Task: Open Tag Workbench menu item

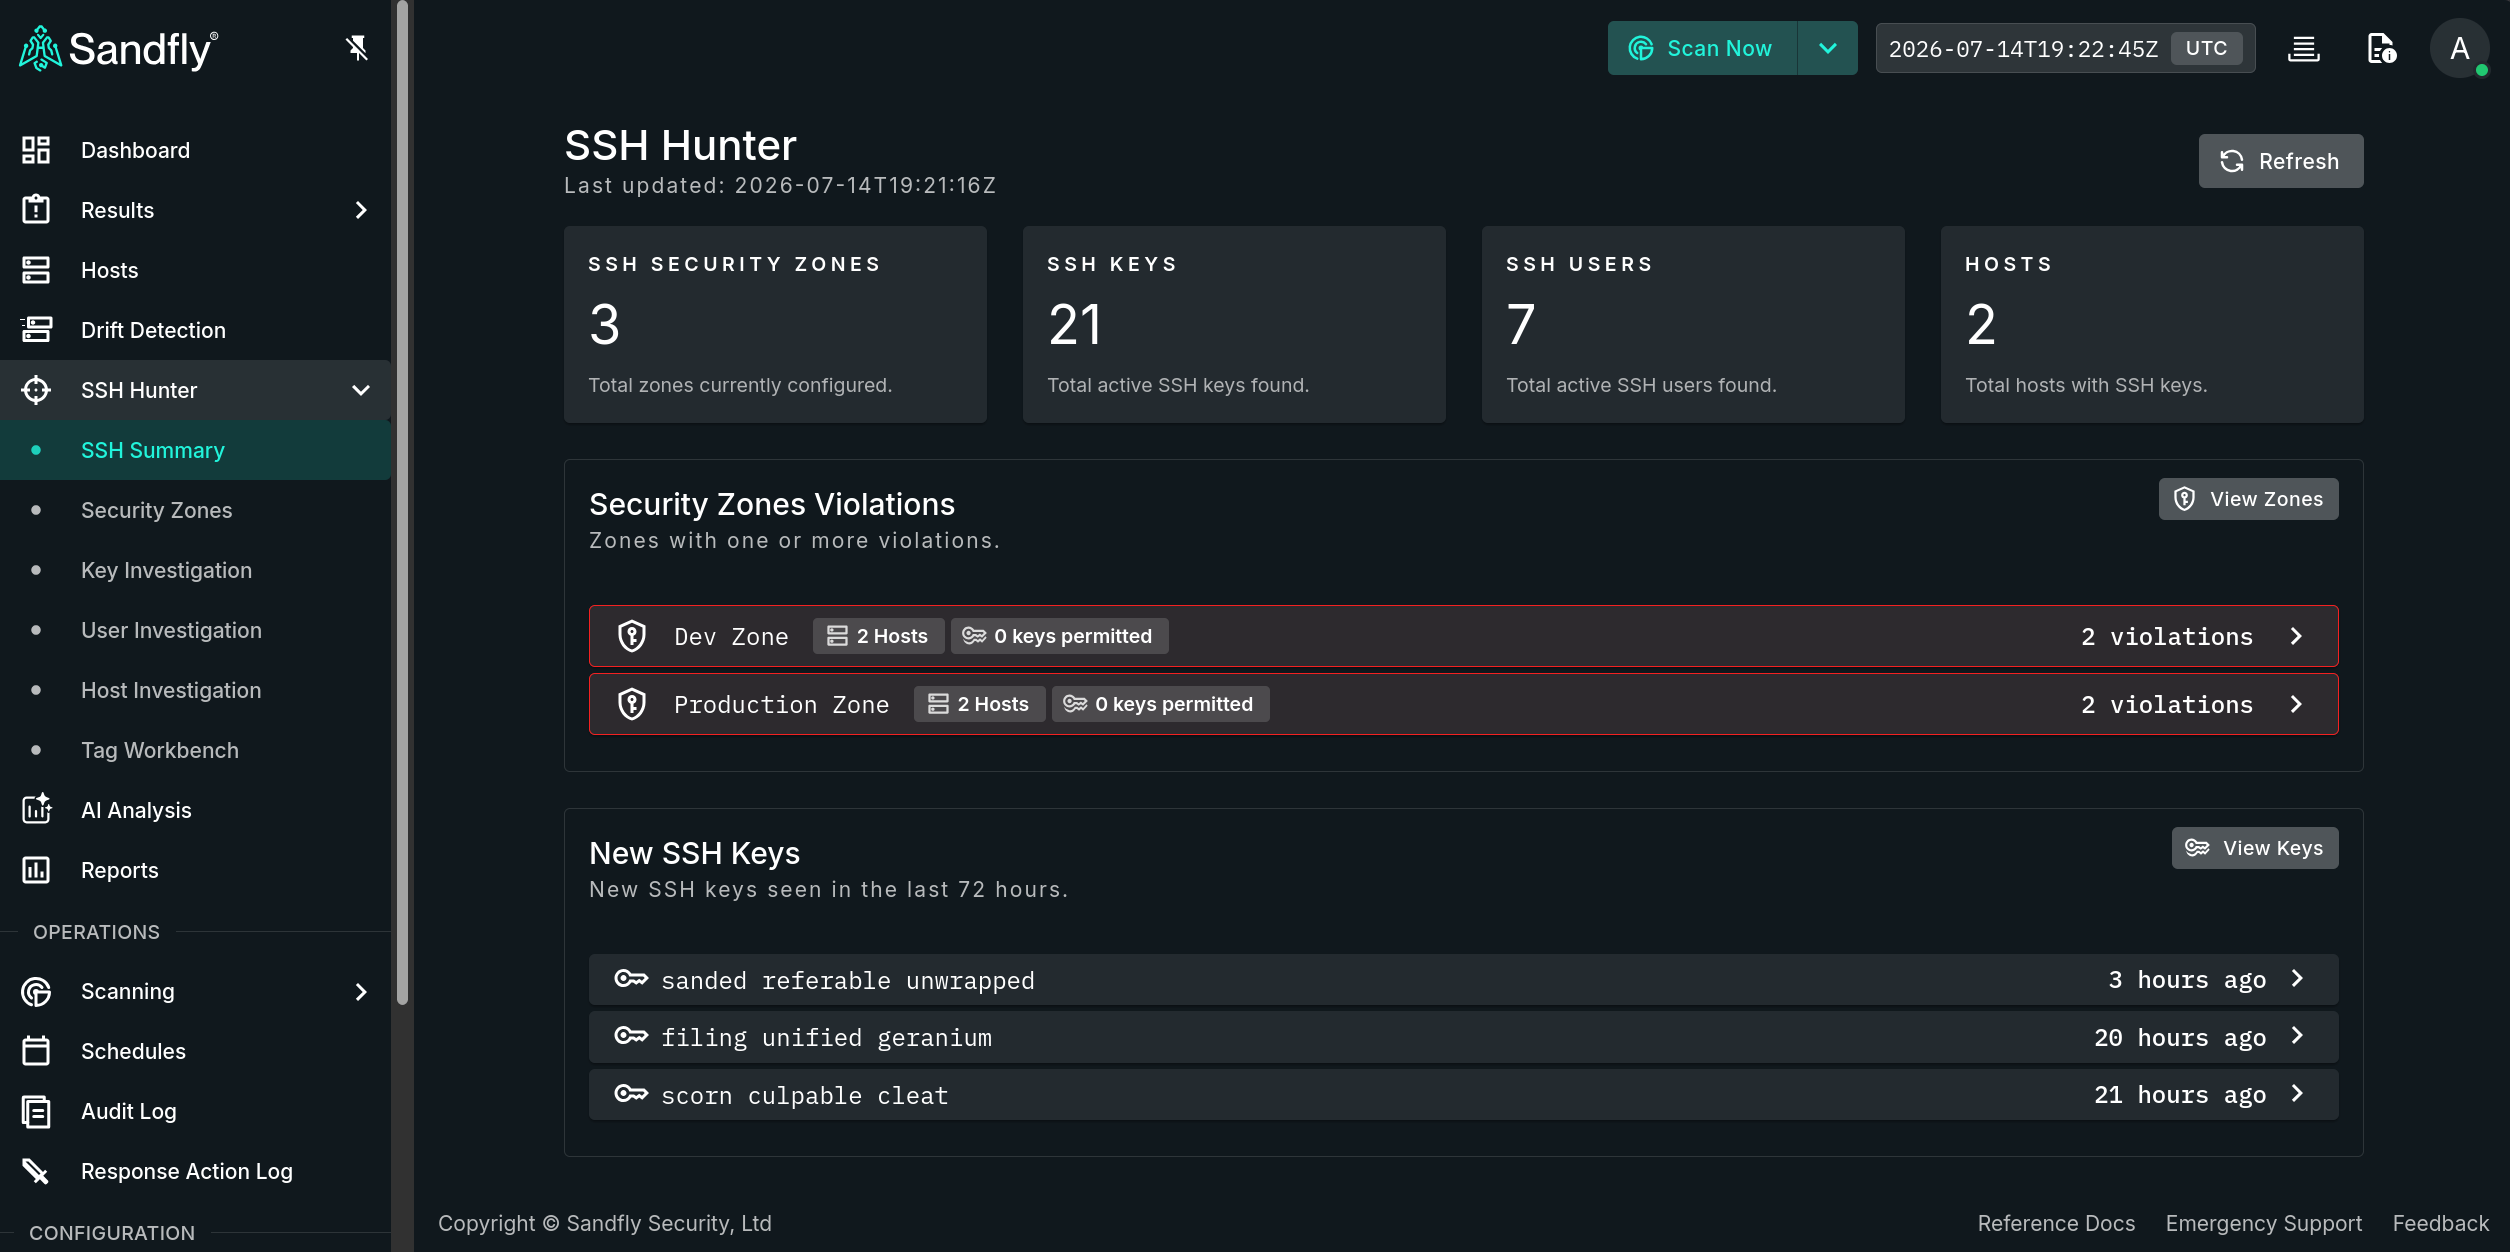Action: pyautogui.click(x=196, y=750)
